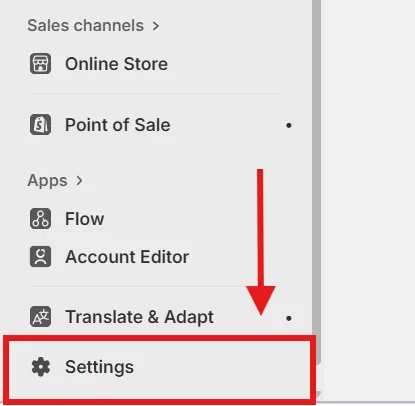
Task: Expand the Sales channels chevron
Action: [x=156, y=26]
